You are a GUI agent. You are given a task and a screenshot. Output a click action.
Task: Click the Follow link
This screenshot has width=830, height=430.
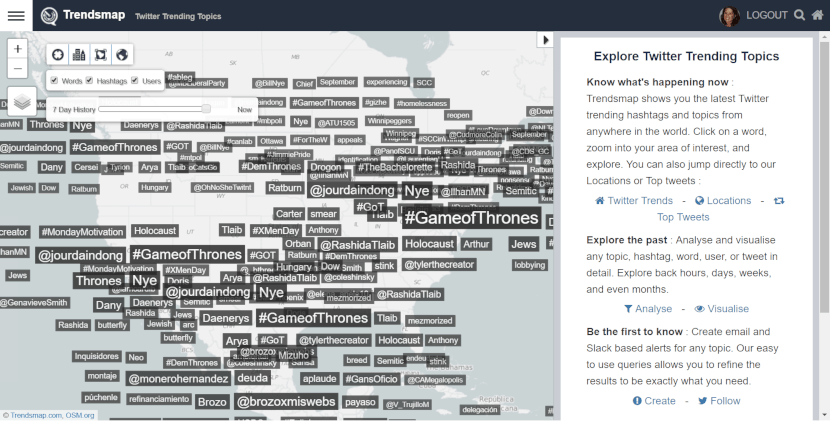(719, 401)
